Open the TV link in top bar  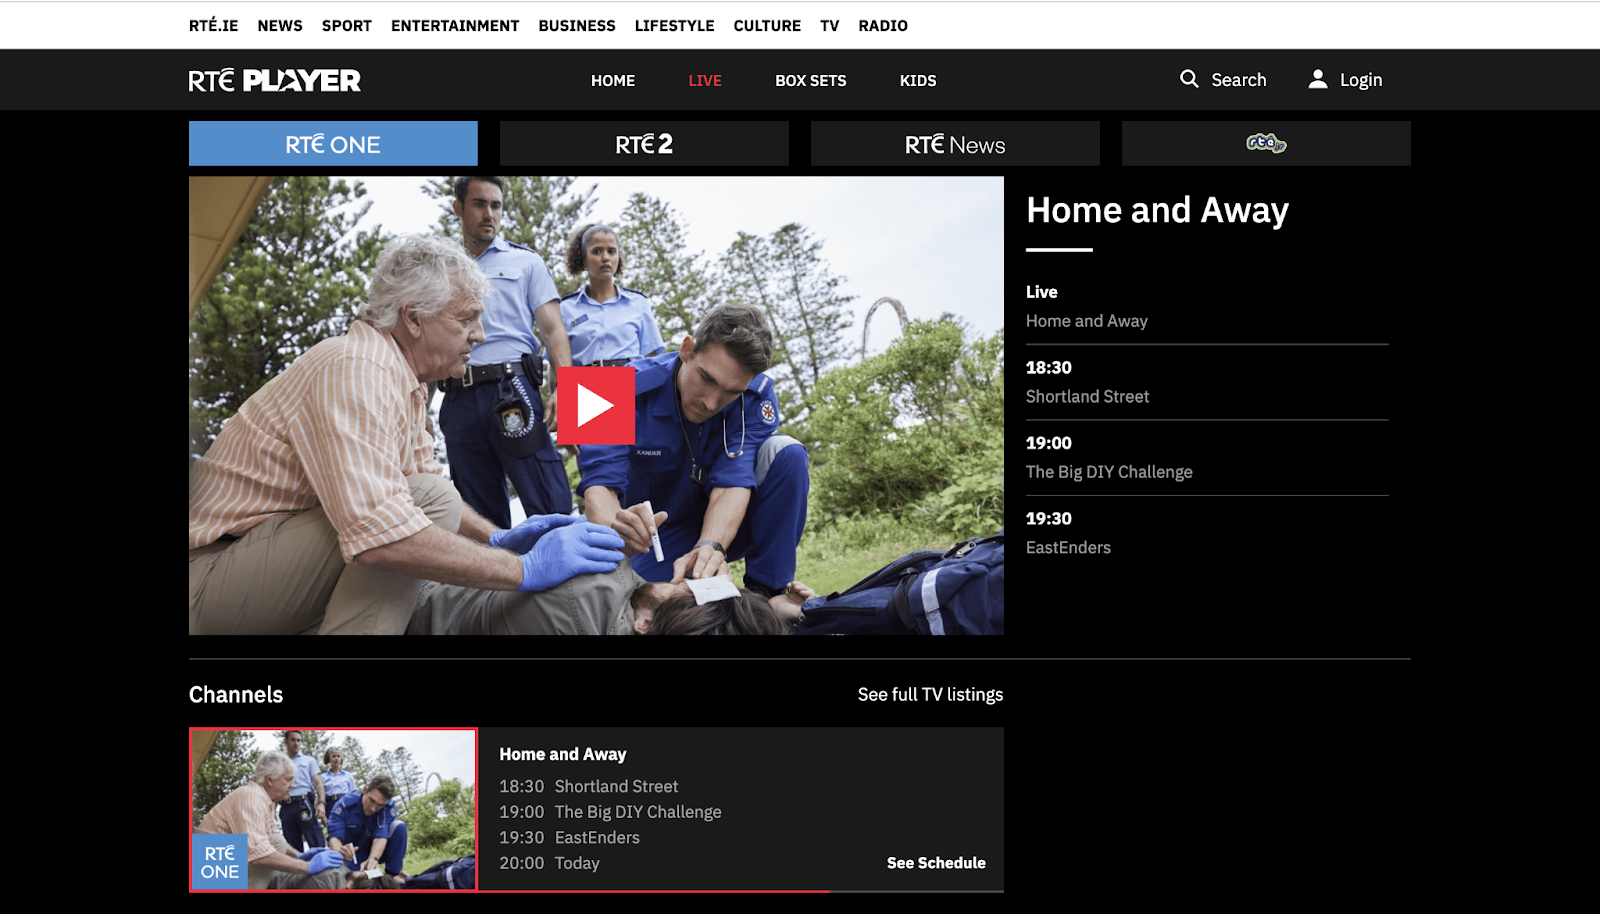point(830,26)
